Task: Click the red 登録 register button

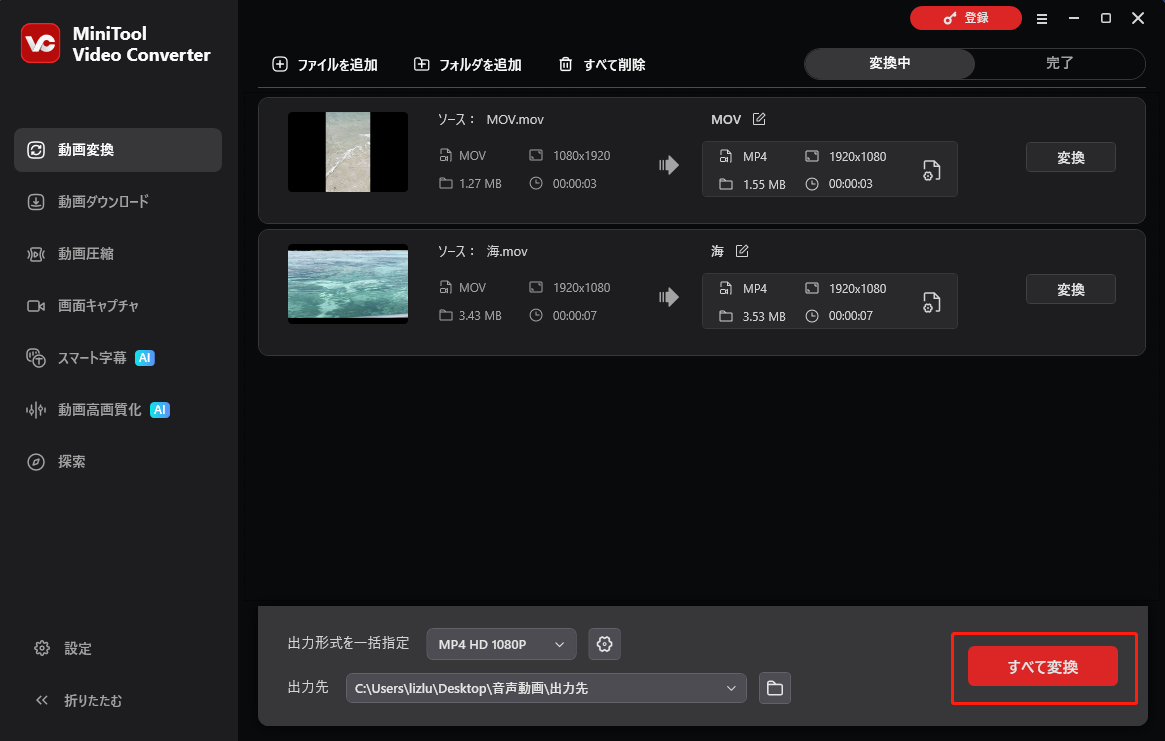Action: [x=965, y=18]
